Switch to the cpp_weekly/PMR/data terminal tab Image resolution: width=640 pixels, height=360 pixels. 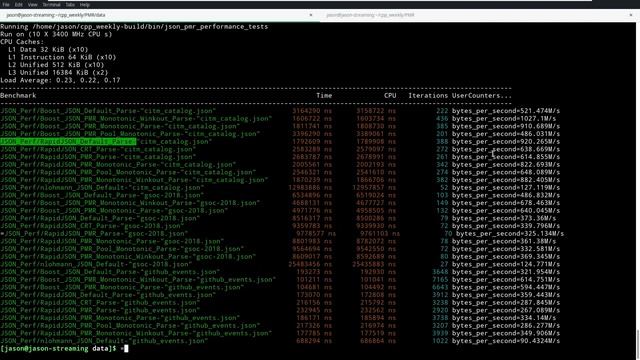click(x=159, y=15)
